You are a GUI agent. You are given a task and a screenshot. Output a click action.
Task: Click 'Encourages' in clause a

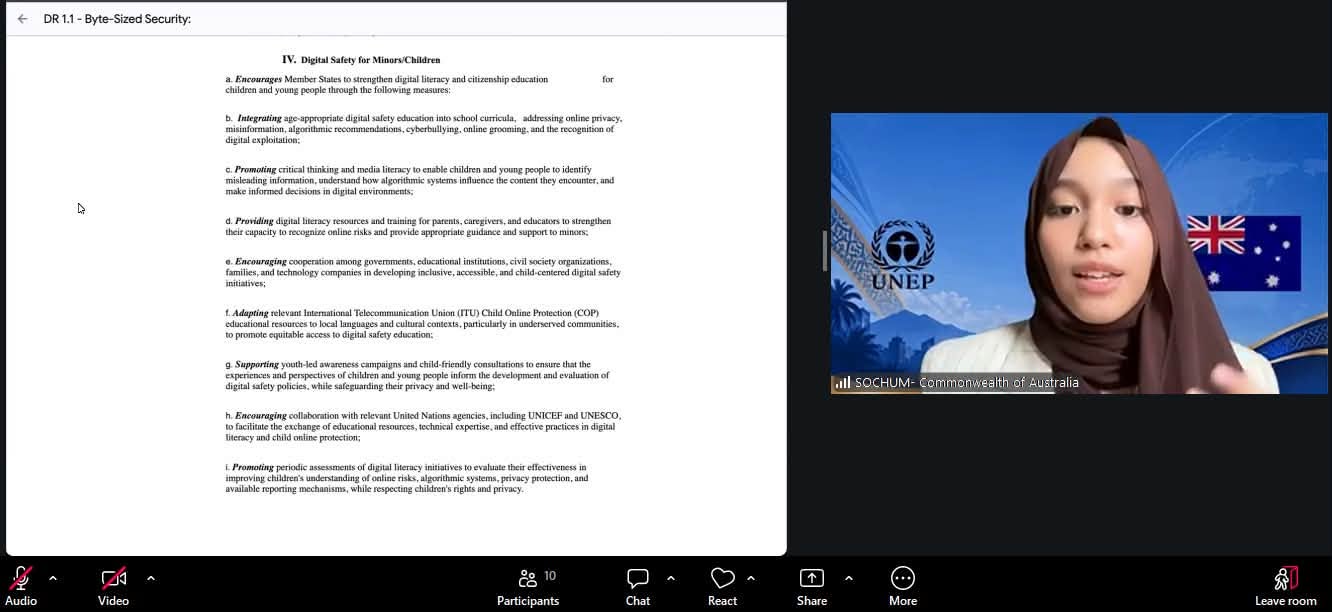point(258,79)
